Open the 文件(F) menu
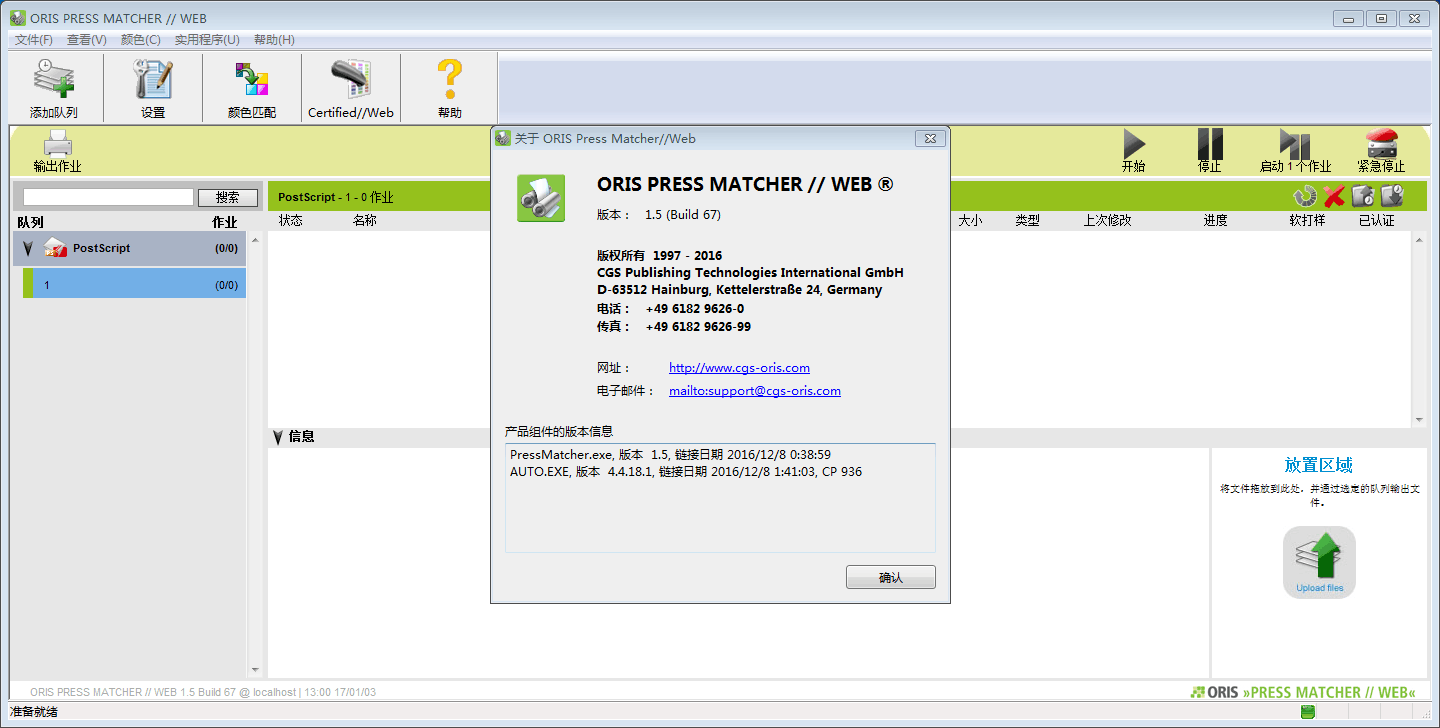 tap(34, 40)
